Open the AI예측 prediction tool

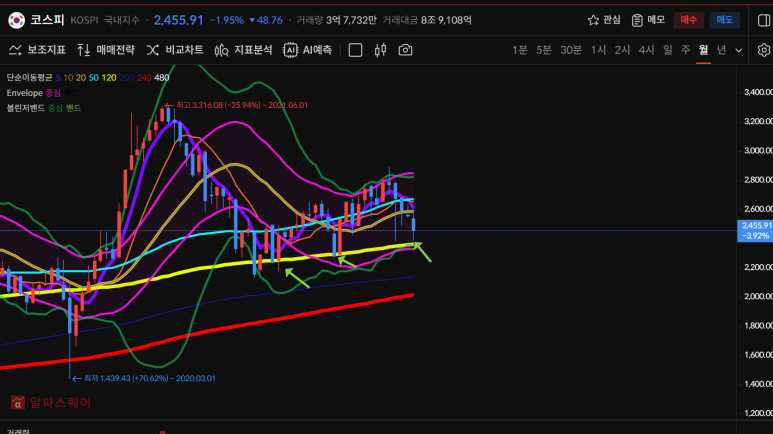coord(308,50)
